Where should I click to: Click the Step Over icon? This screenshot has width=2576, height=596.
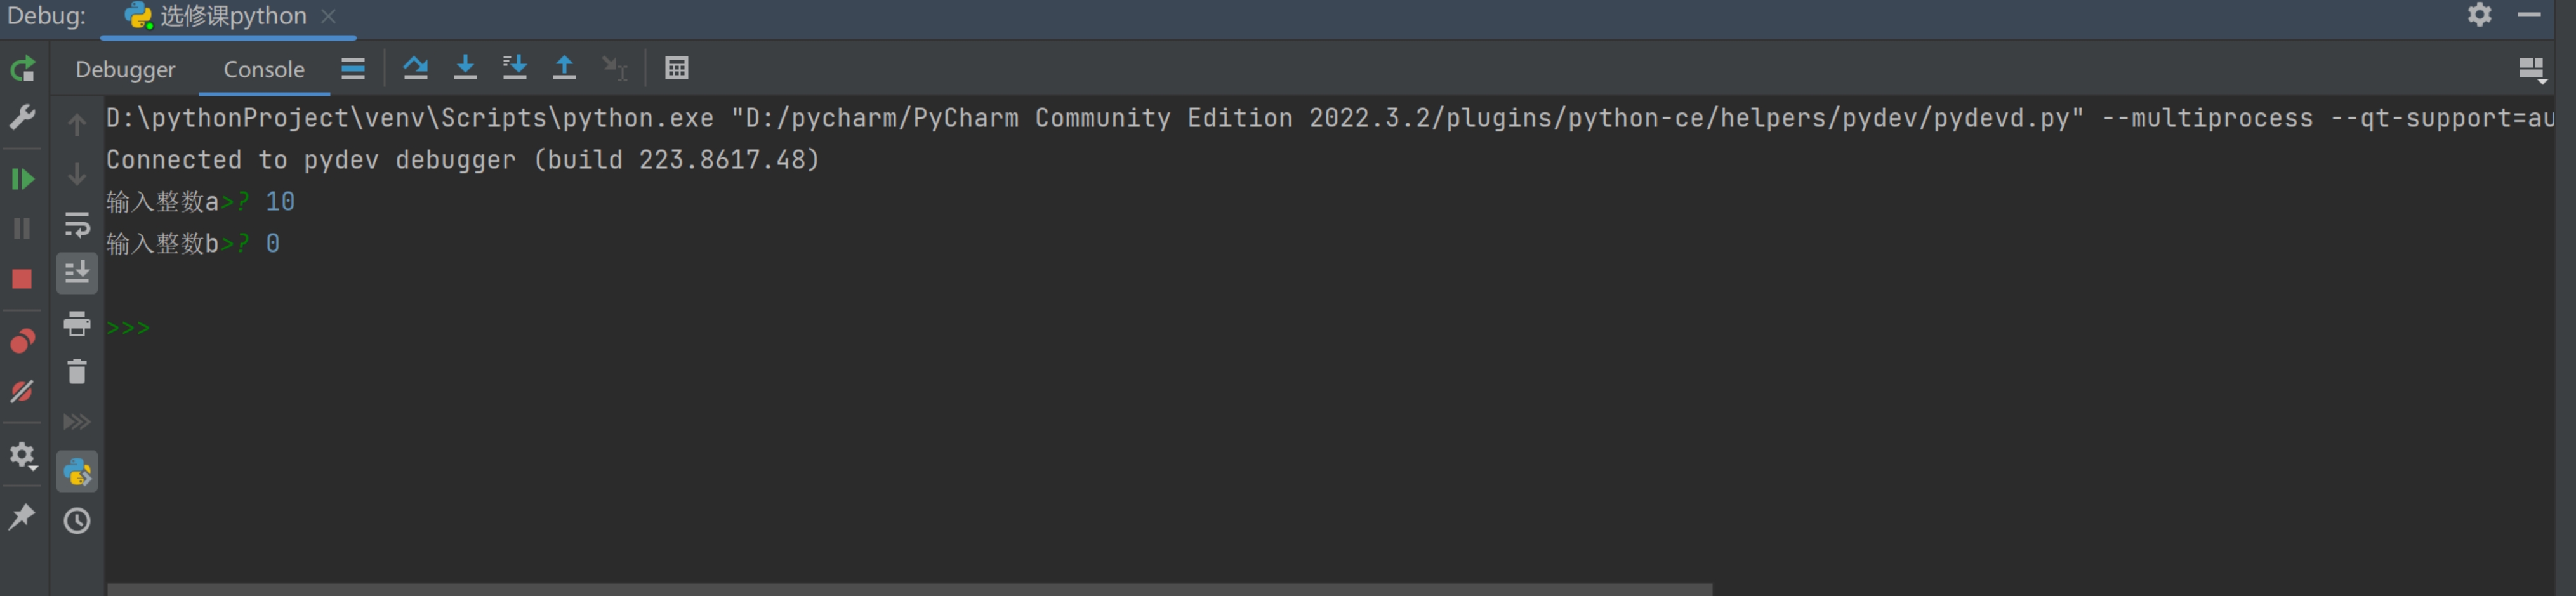415,68
